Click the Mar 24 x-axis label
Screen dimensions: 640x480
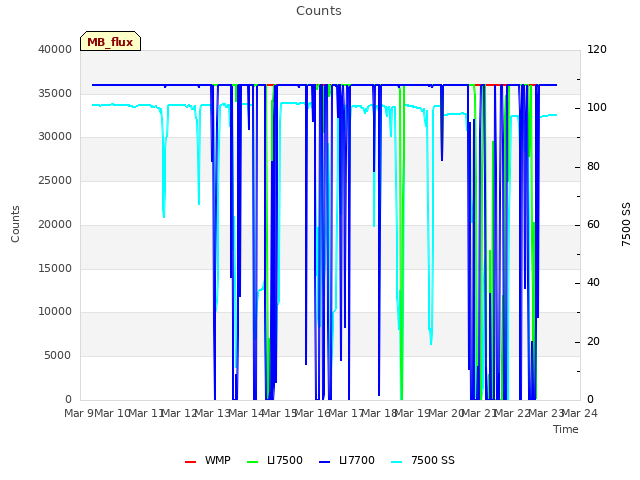(x=580, y=413)
